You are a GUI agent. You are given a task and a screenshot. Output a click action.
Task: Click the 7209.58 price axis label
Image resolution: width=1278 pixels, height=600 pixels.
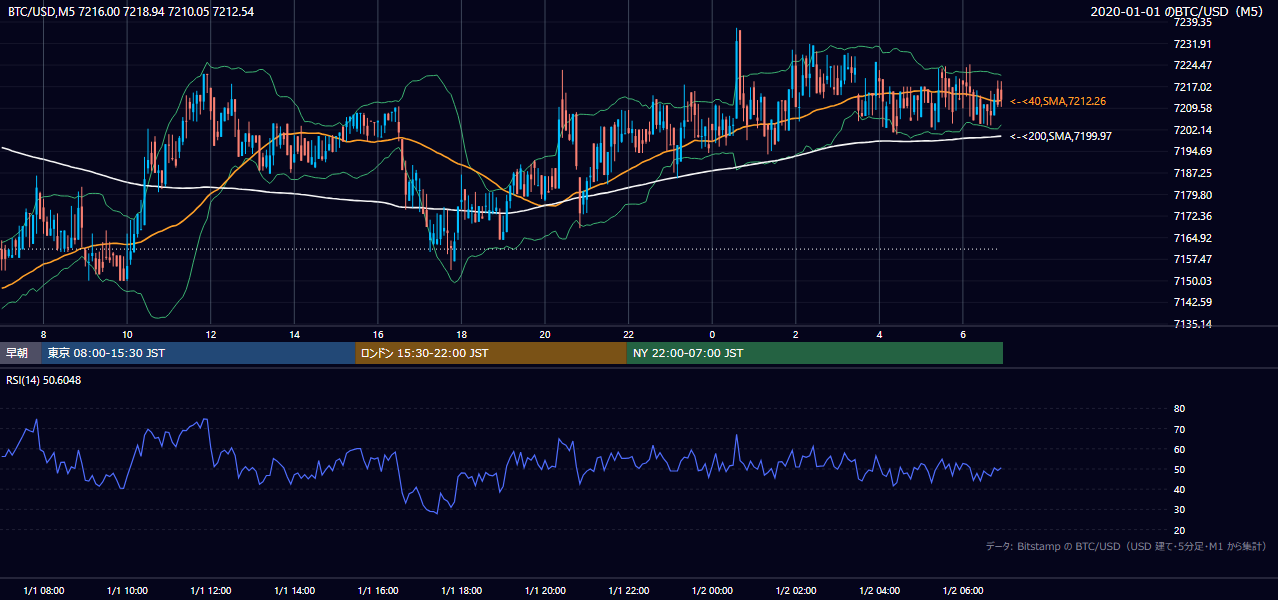pos(1192,108)
